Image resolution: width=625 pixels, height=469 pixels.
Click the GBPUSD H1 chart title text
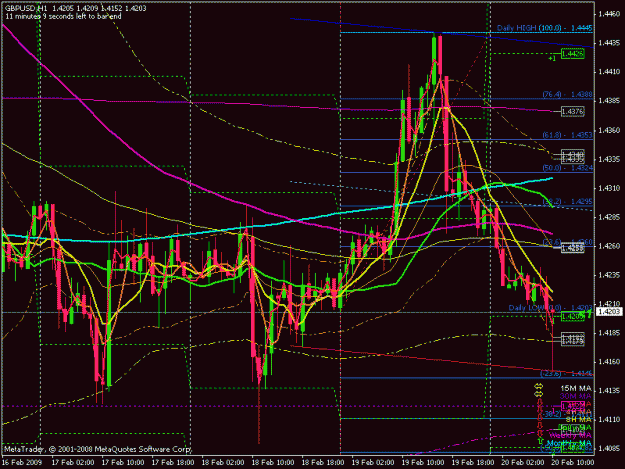pyautogui.click(x=75, y=8)
